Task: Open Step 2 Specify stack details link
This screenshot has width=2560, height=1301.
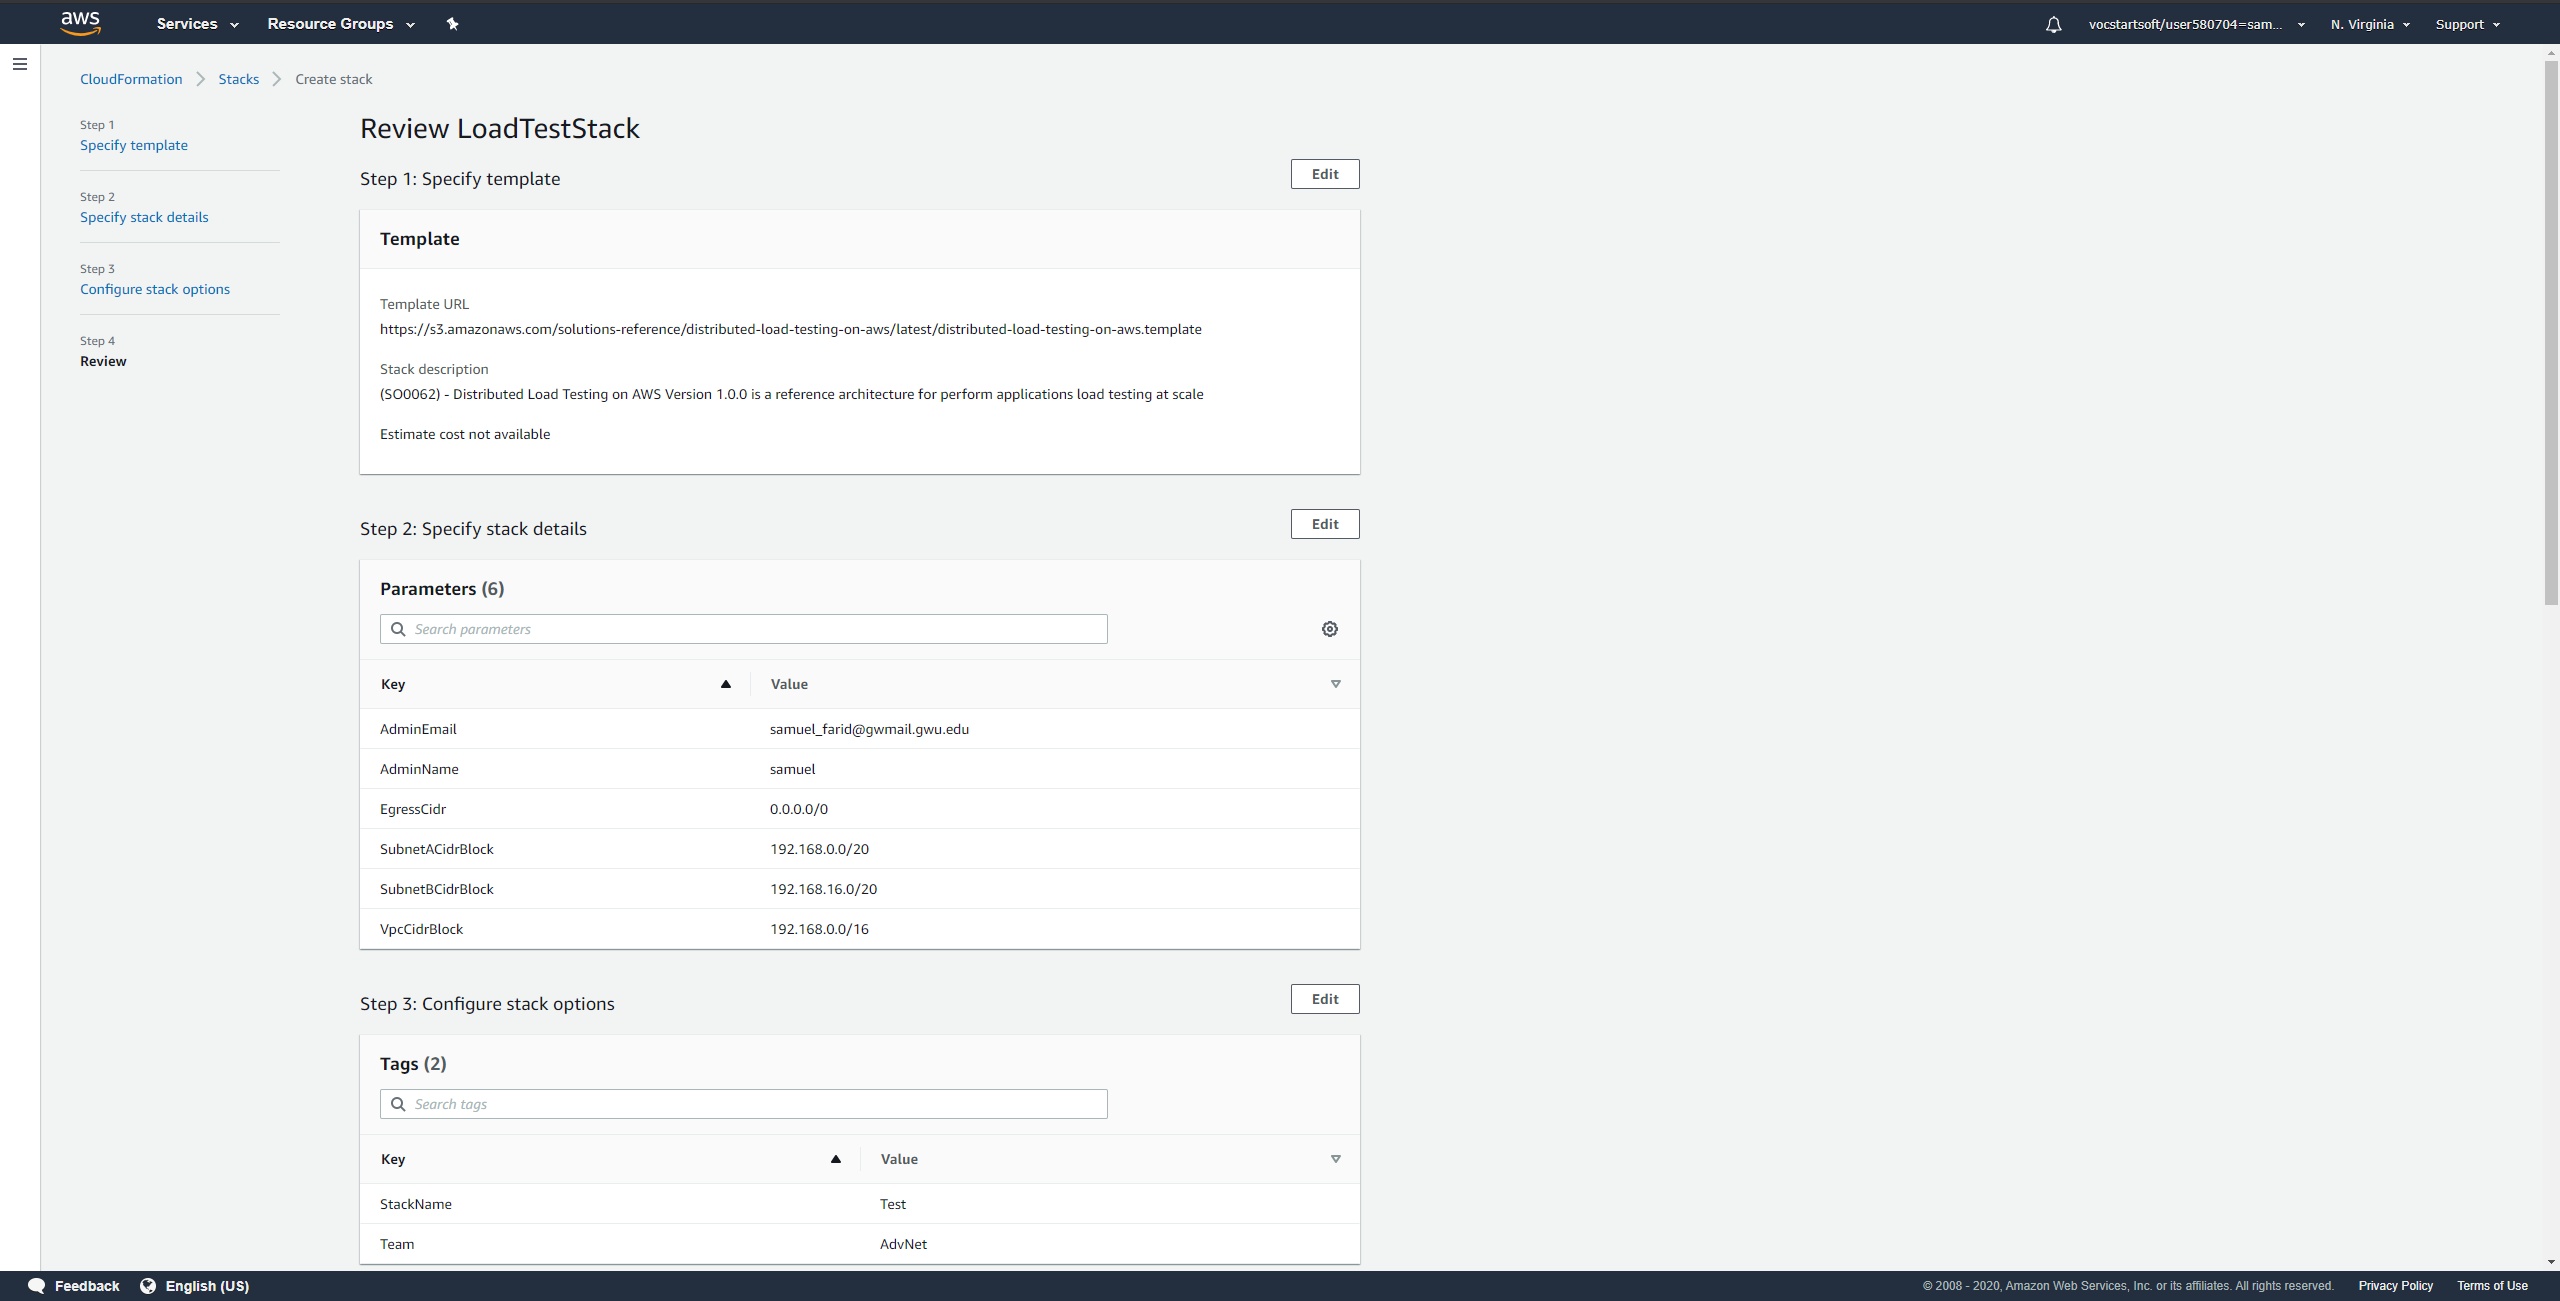Action: tap(144, 217)
